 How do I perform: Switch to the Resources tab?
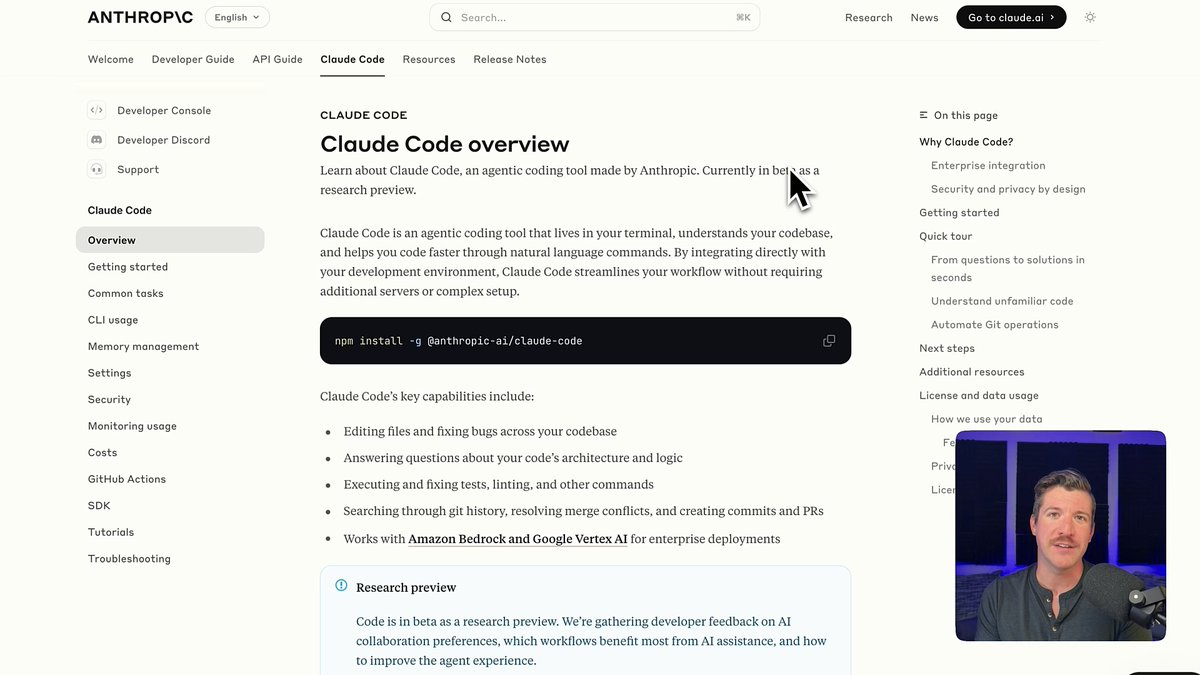click(429, 59)
